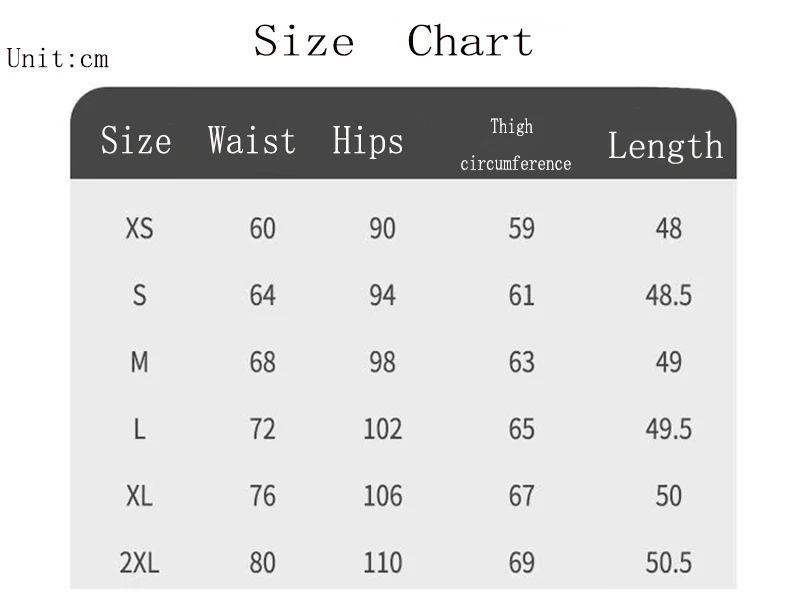Click the XS size row label
This screenshot has width=800, height=600.
point(139,228)
